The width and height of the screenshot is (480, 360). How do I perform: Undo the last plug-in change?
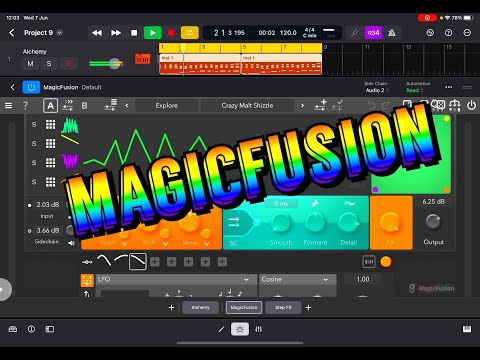(x=371, y=106)
